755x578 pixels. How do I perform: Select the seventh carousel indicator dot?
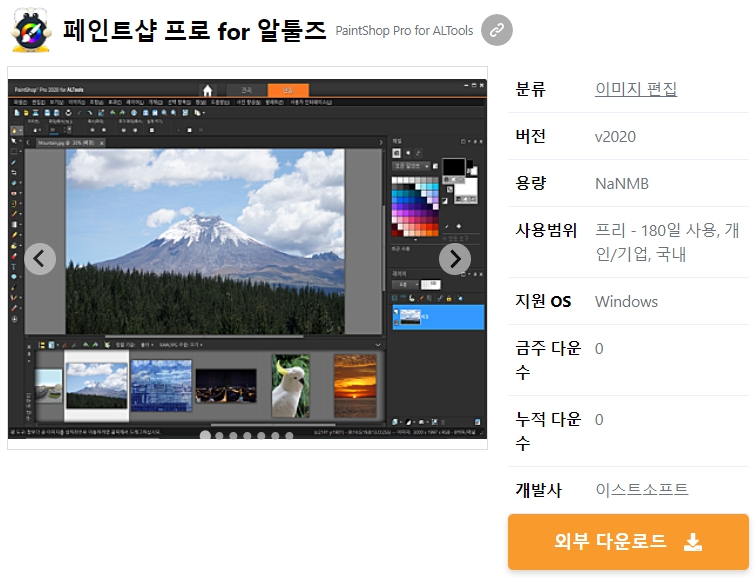289,436
